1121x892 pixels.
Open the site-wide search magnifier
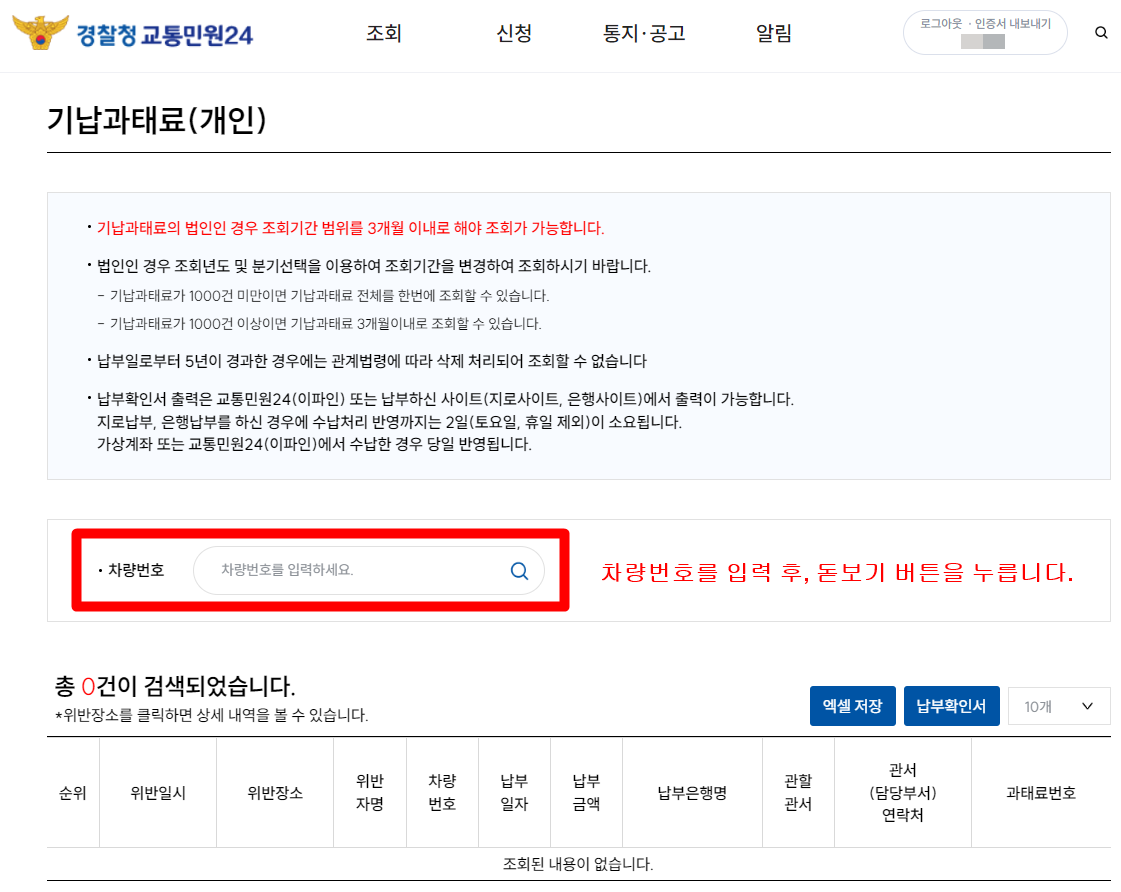1101,32
